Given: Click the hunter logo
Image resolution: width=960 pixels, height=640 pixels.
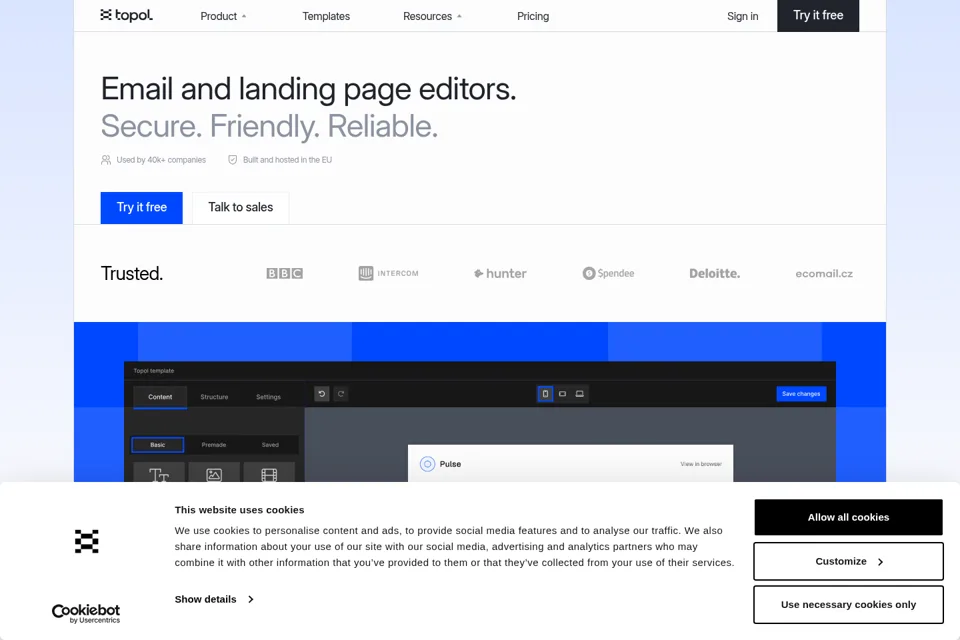Looking at the screenshot, I should tap(500, 274).
